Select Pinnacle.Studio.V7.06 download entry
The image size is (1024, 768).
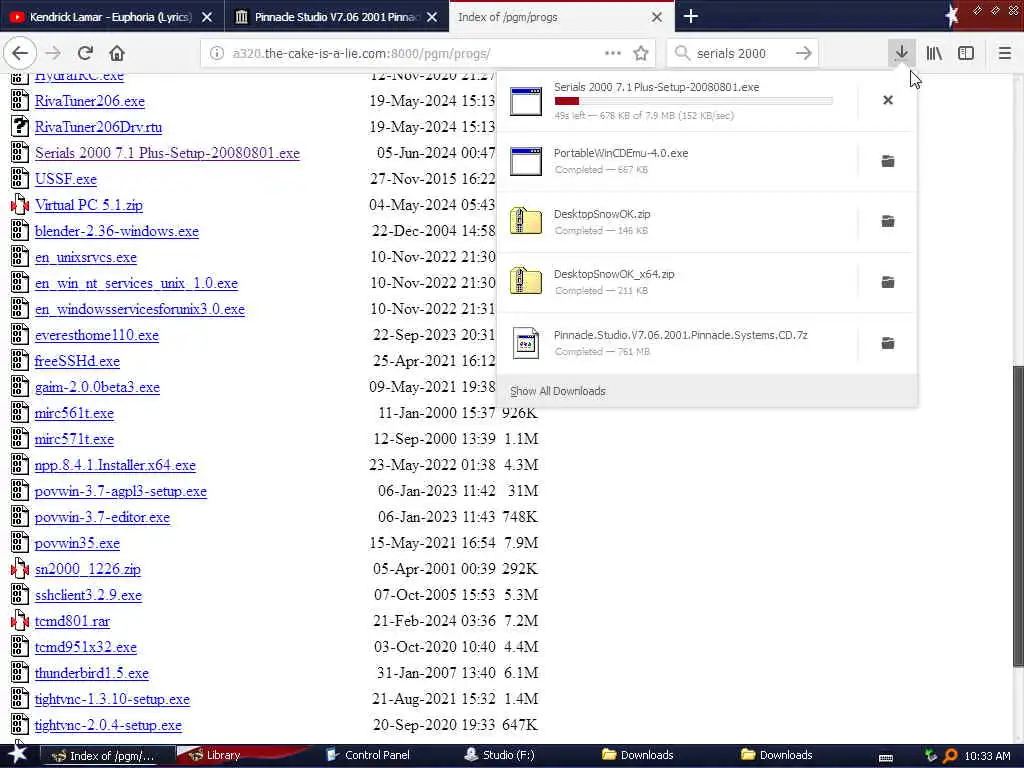tap(678, 343)
